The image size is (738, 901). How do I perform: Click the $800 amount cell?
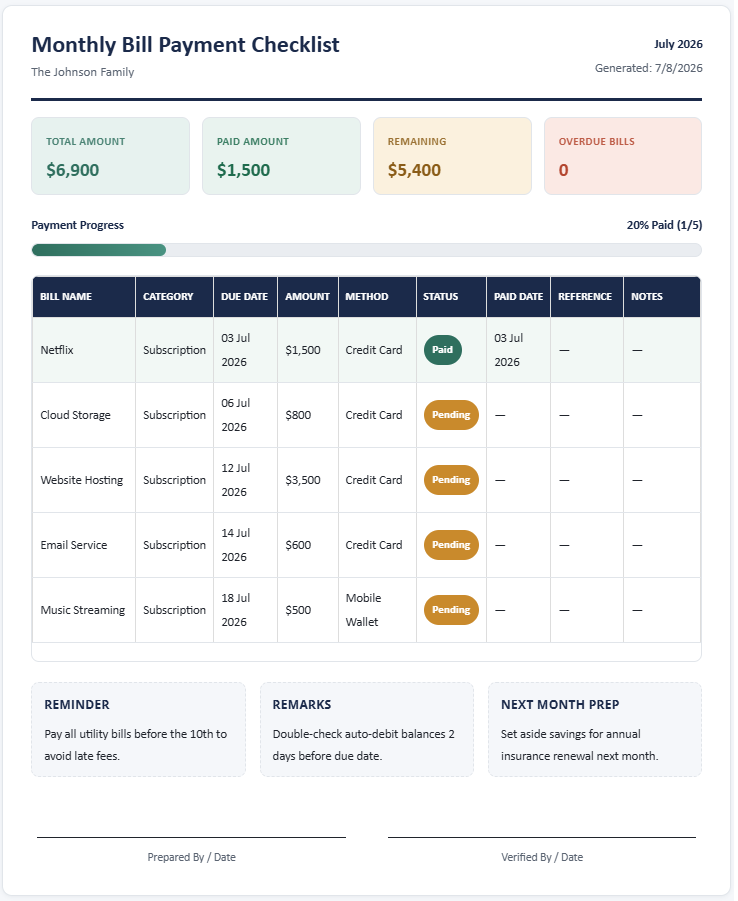click(308, 415)
